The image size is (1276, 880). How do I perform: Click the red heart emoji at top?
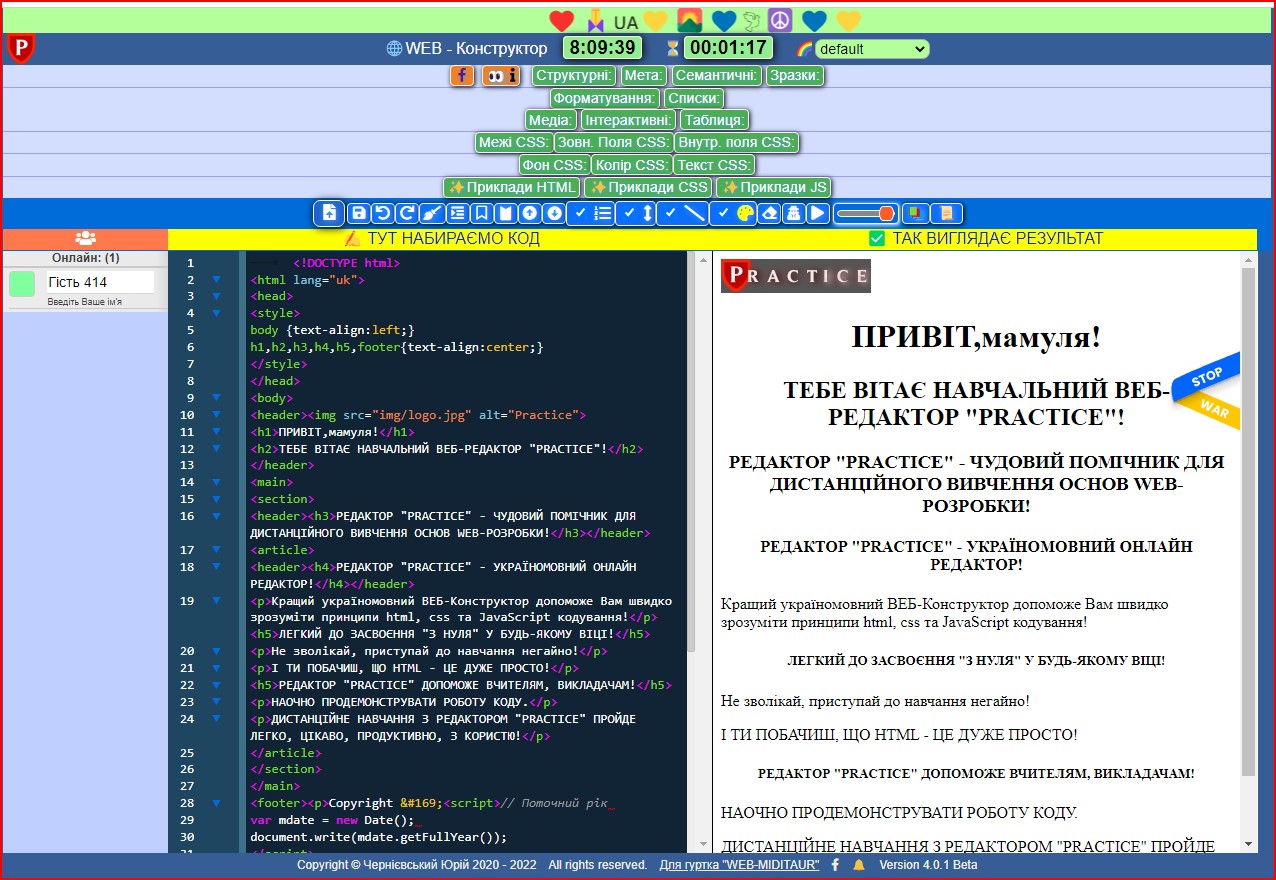tap(562, 20)
